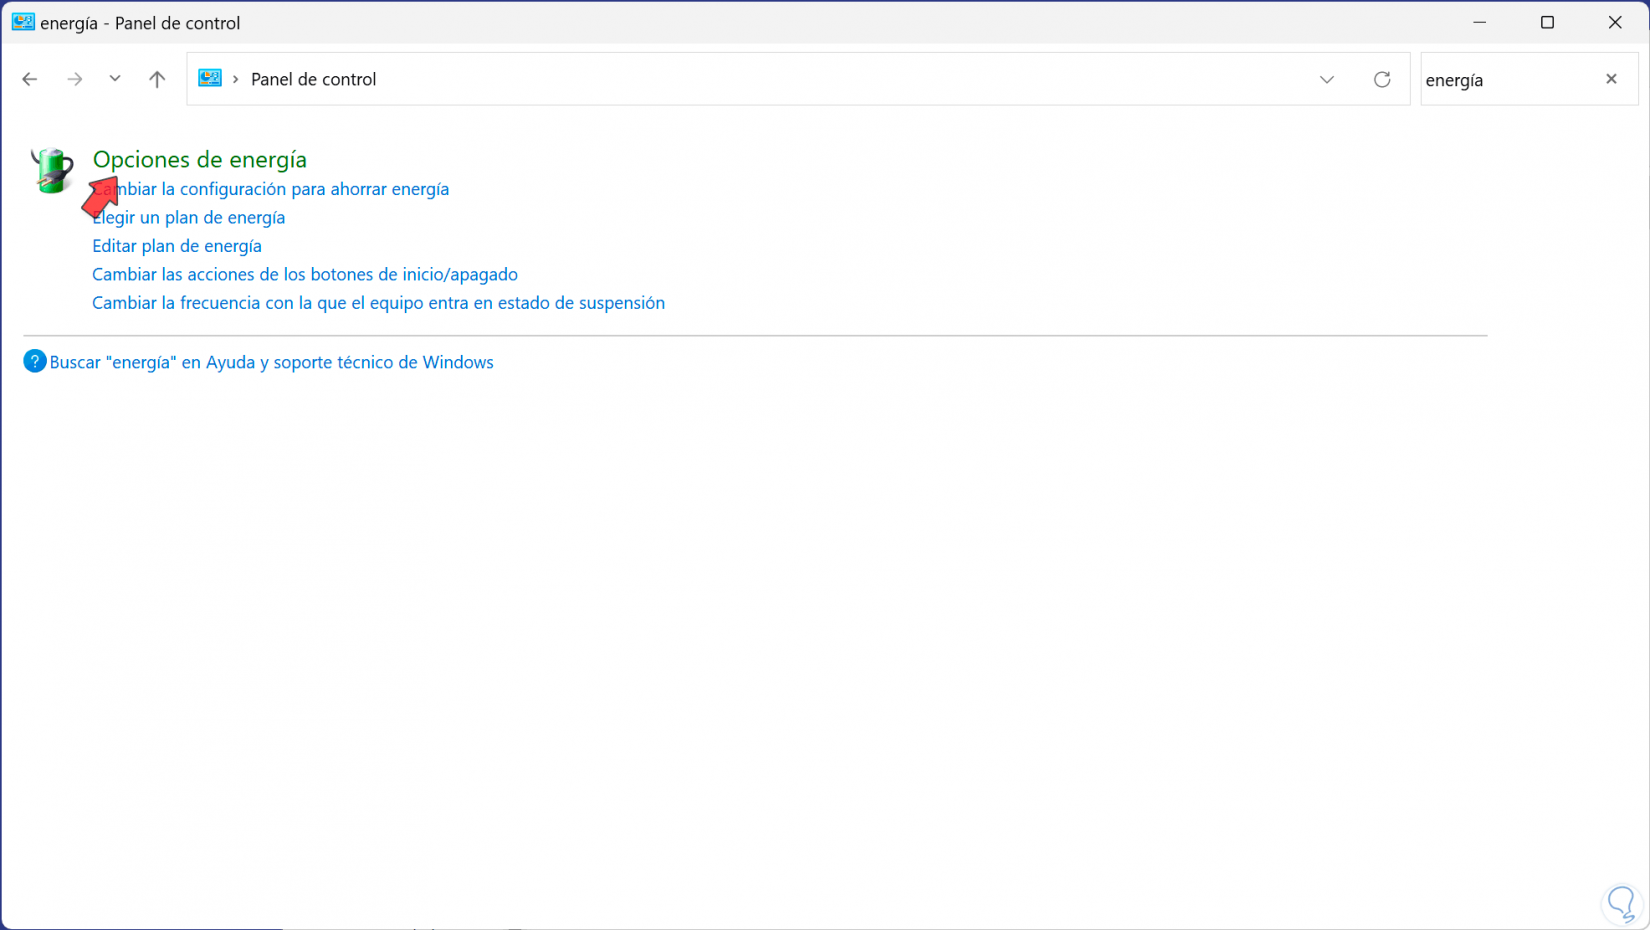Select the Panel de control breadcrumb

pyautogui.click(x=313, y=79)
